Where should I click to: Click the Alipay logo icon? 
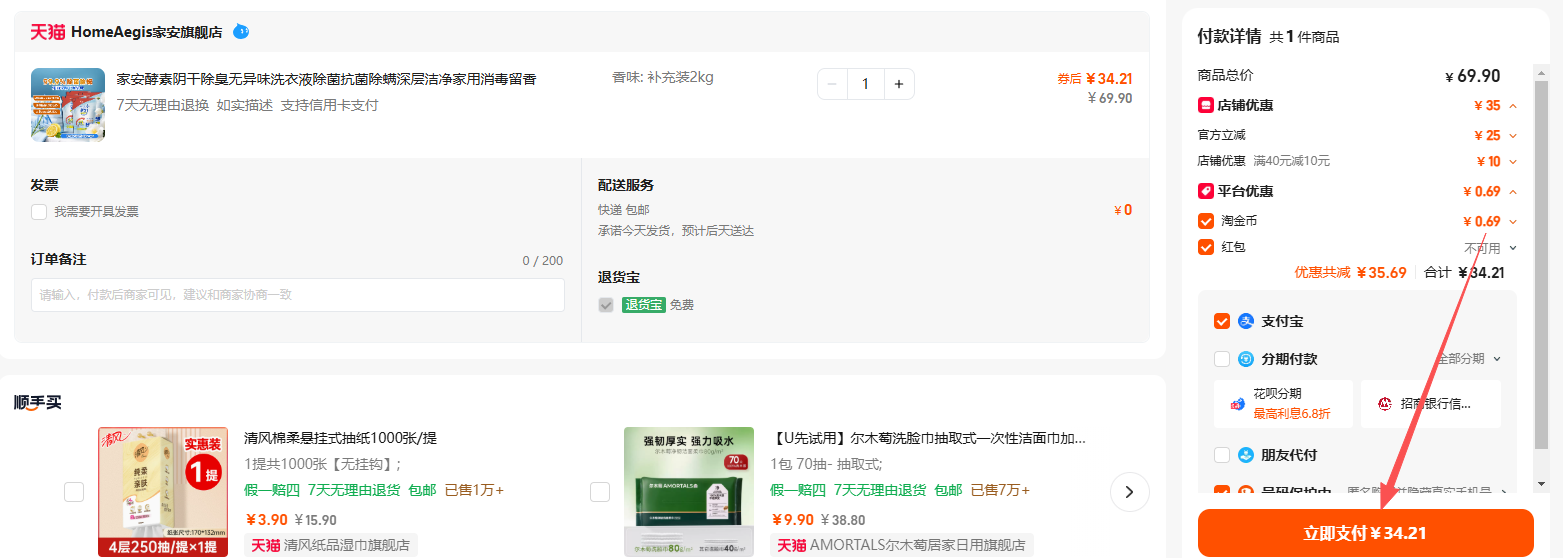click(1246, 321)
